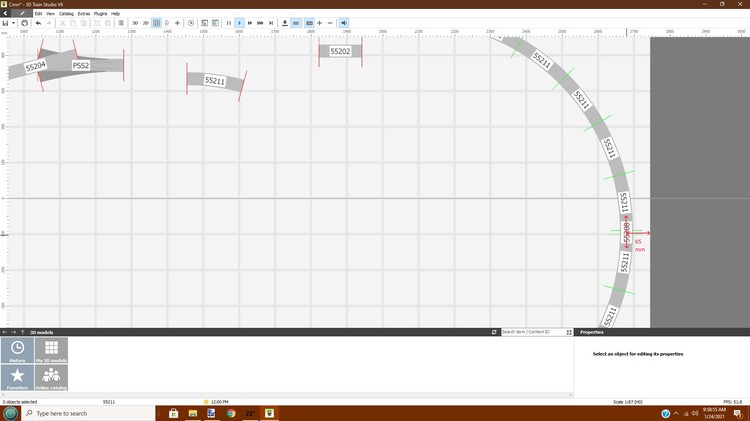Open the Help menu
This screenshot has height=421, width=750.
tap(115, 14)
